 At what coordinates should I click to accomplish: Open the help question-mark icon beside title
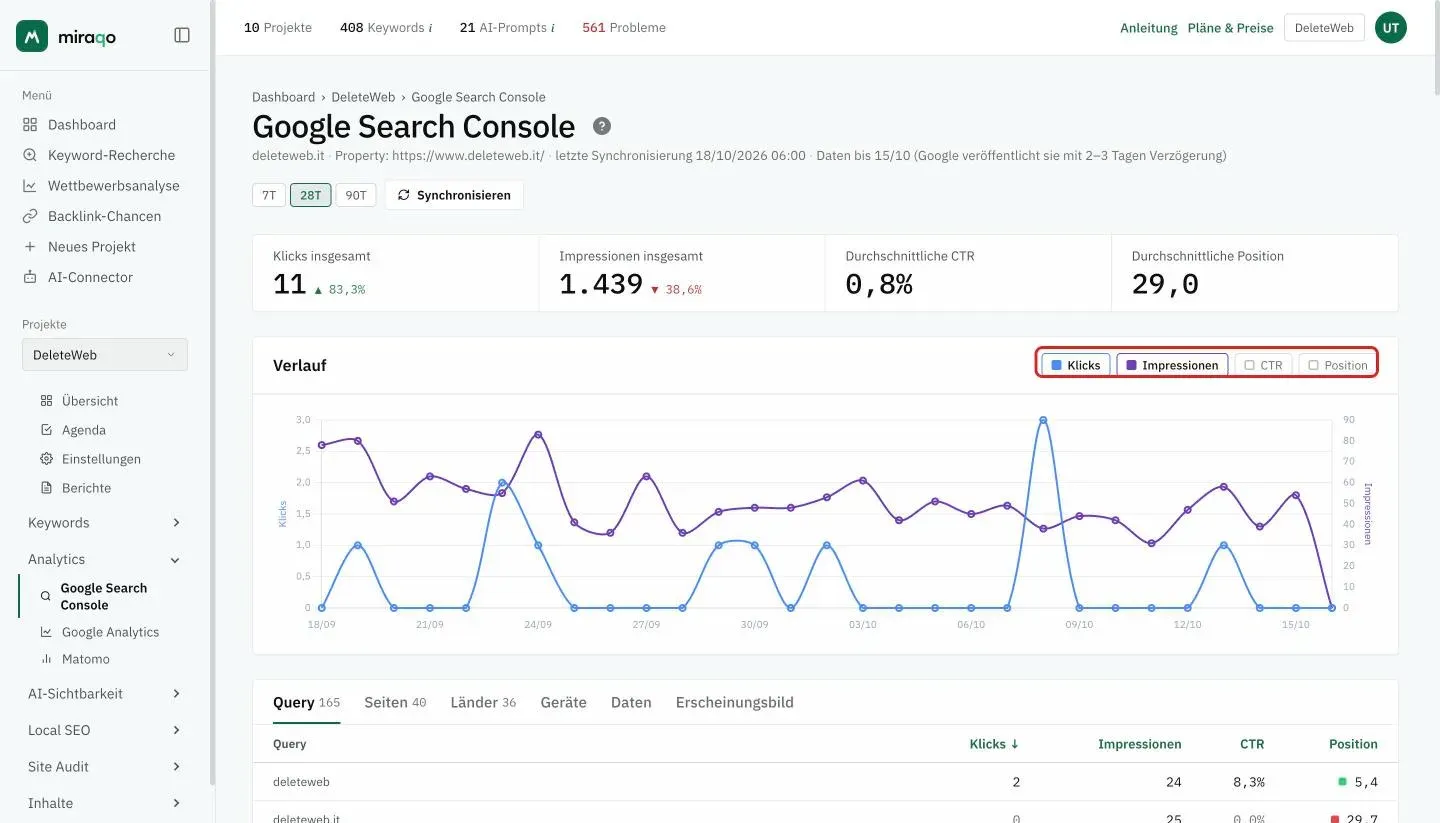602,126
